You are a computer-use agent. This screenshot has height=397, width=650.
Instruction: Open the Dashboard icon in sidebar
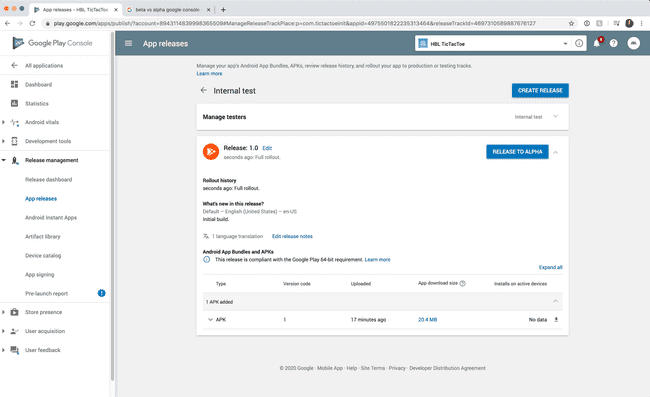15,85
